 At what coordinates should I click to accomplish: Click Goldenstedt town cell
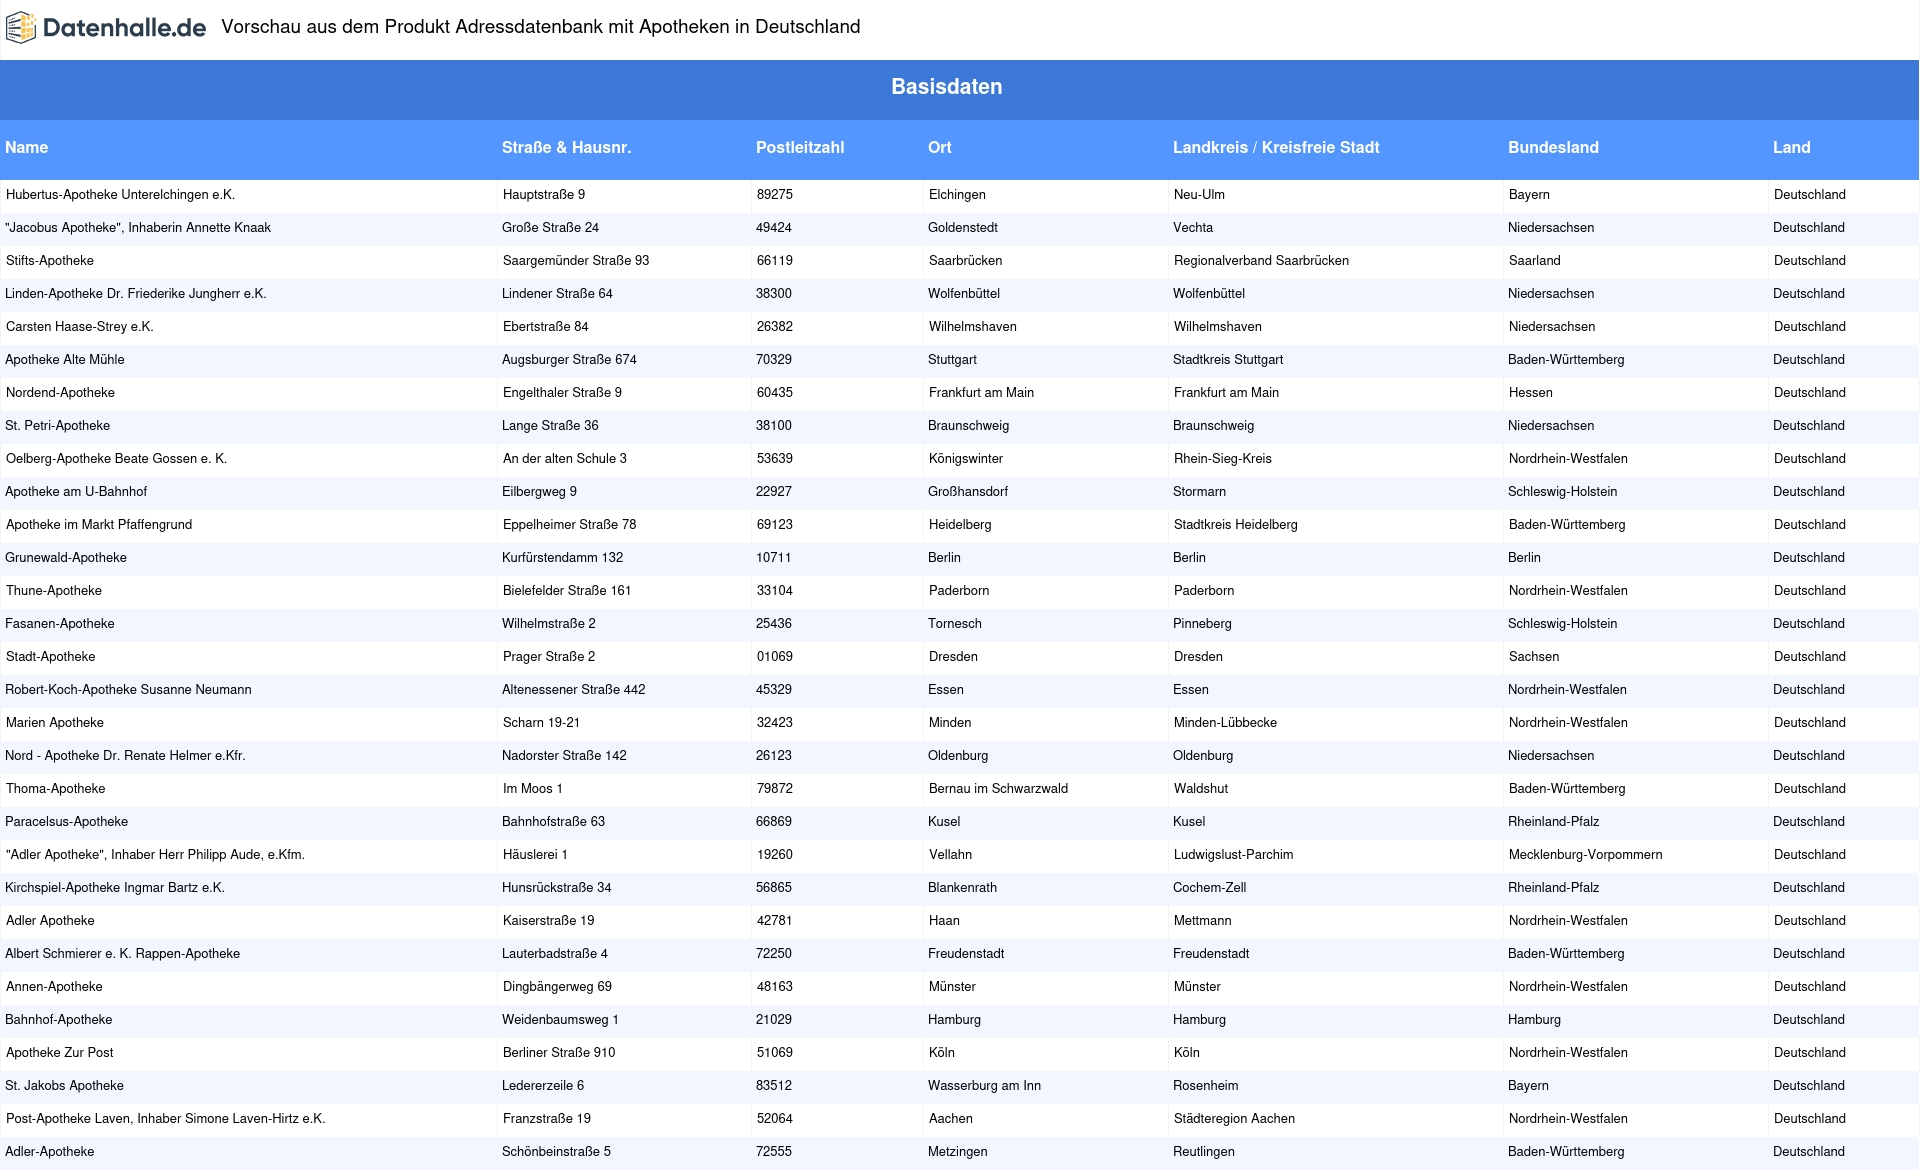coord(963,228)
